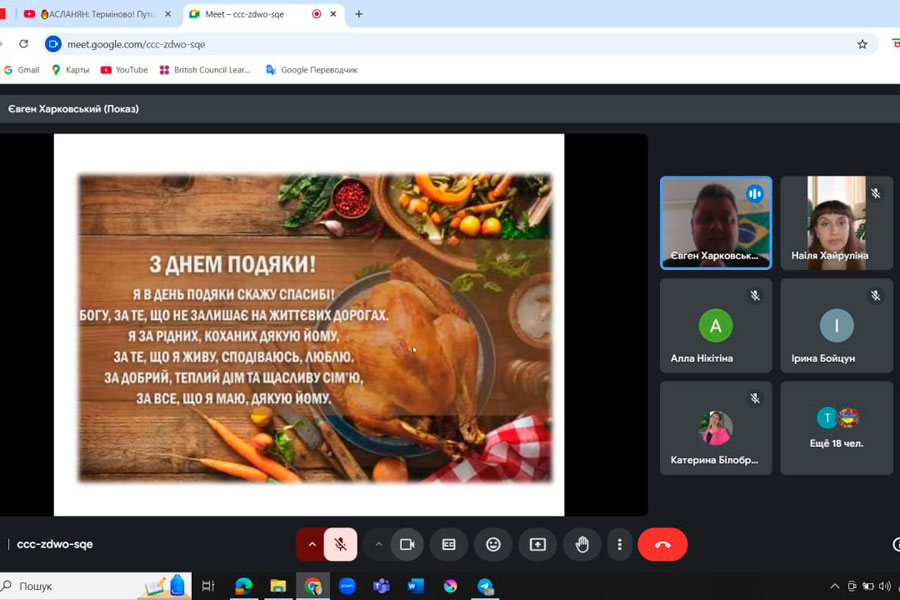Leave the call with red hang-up button
This screenshot has width=900, height=600.
662,544
